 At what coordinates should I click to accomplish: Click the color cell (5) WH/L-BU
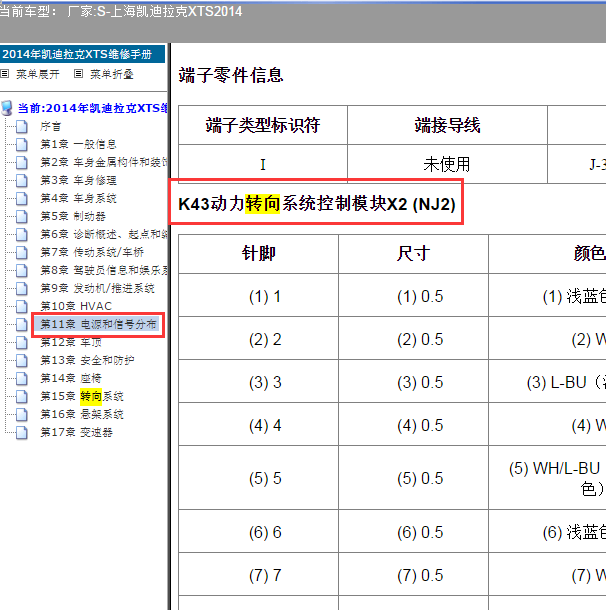[547, 478]
